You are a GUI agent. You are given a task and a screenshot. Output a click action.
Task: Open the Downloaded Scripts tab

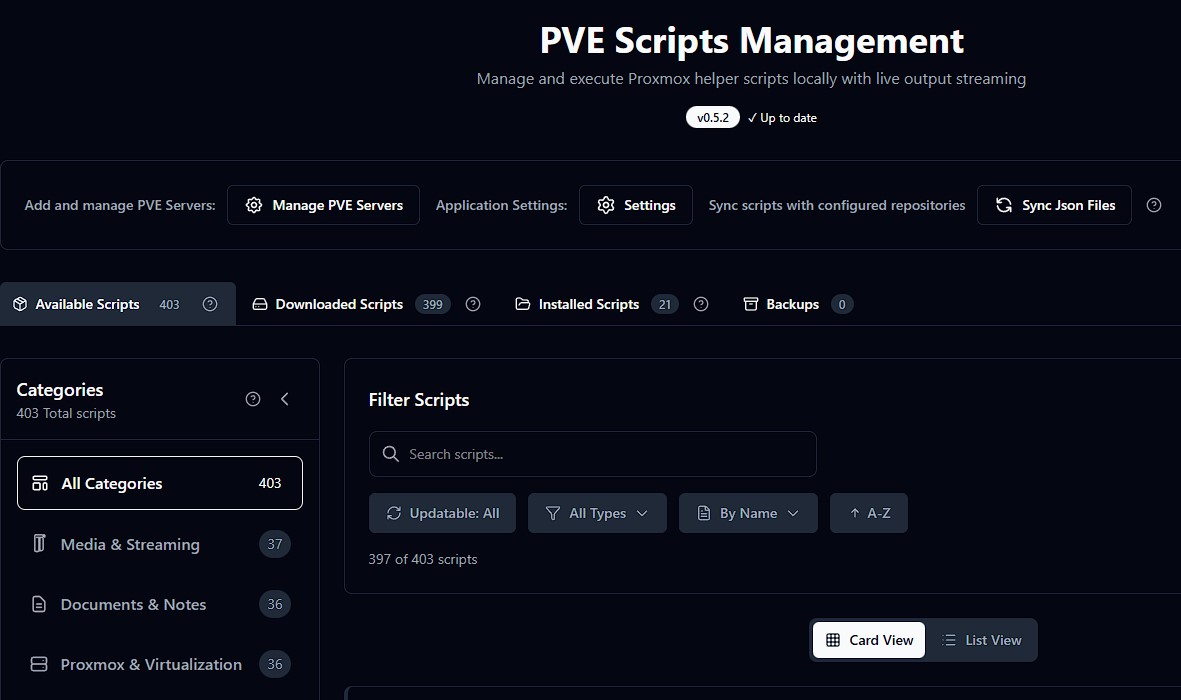pyautogui.click(x=340, y=304)
